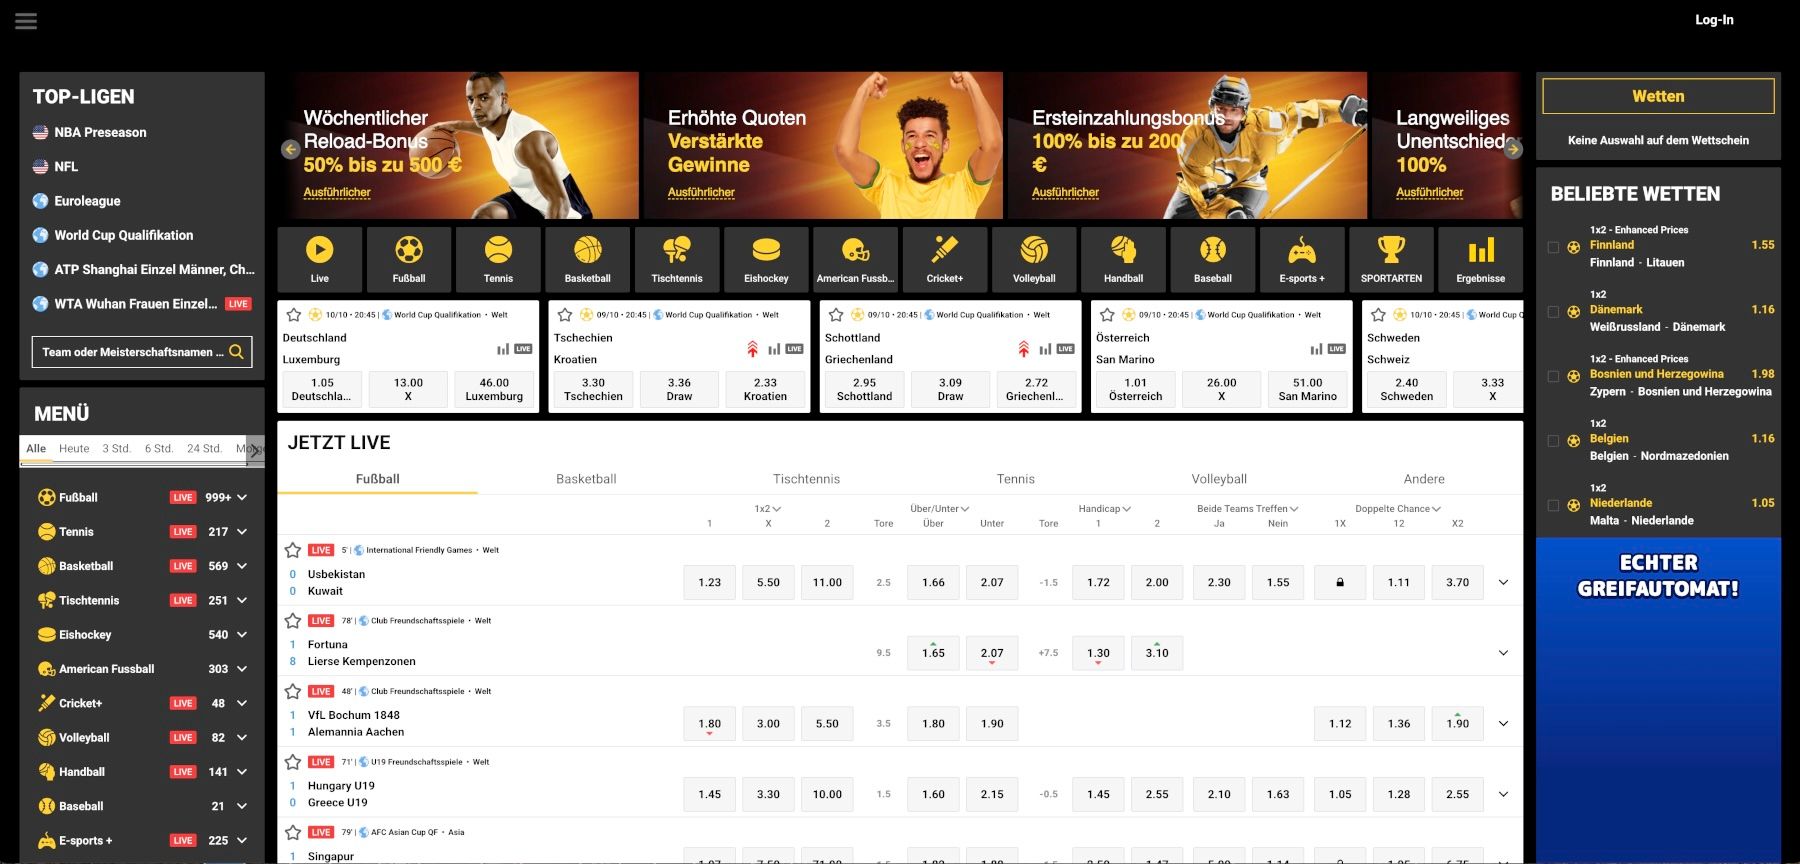The height and width of the screenshot is (864, 1800).
Task: Click the Log-In button
Action: pyautogui.click(x=1714, y=20)
